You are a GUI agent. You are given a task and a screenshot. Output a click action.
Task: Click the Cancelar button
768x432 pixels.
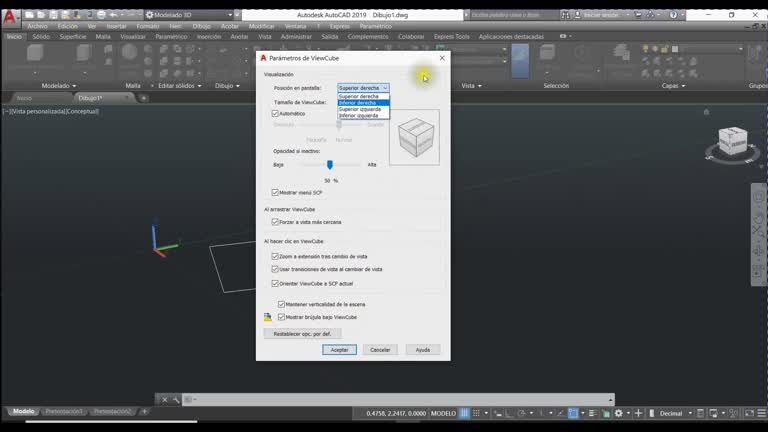(380, 350)
